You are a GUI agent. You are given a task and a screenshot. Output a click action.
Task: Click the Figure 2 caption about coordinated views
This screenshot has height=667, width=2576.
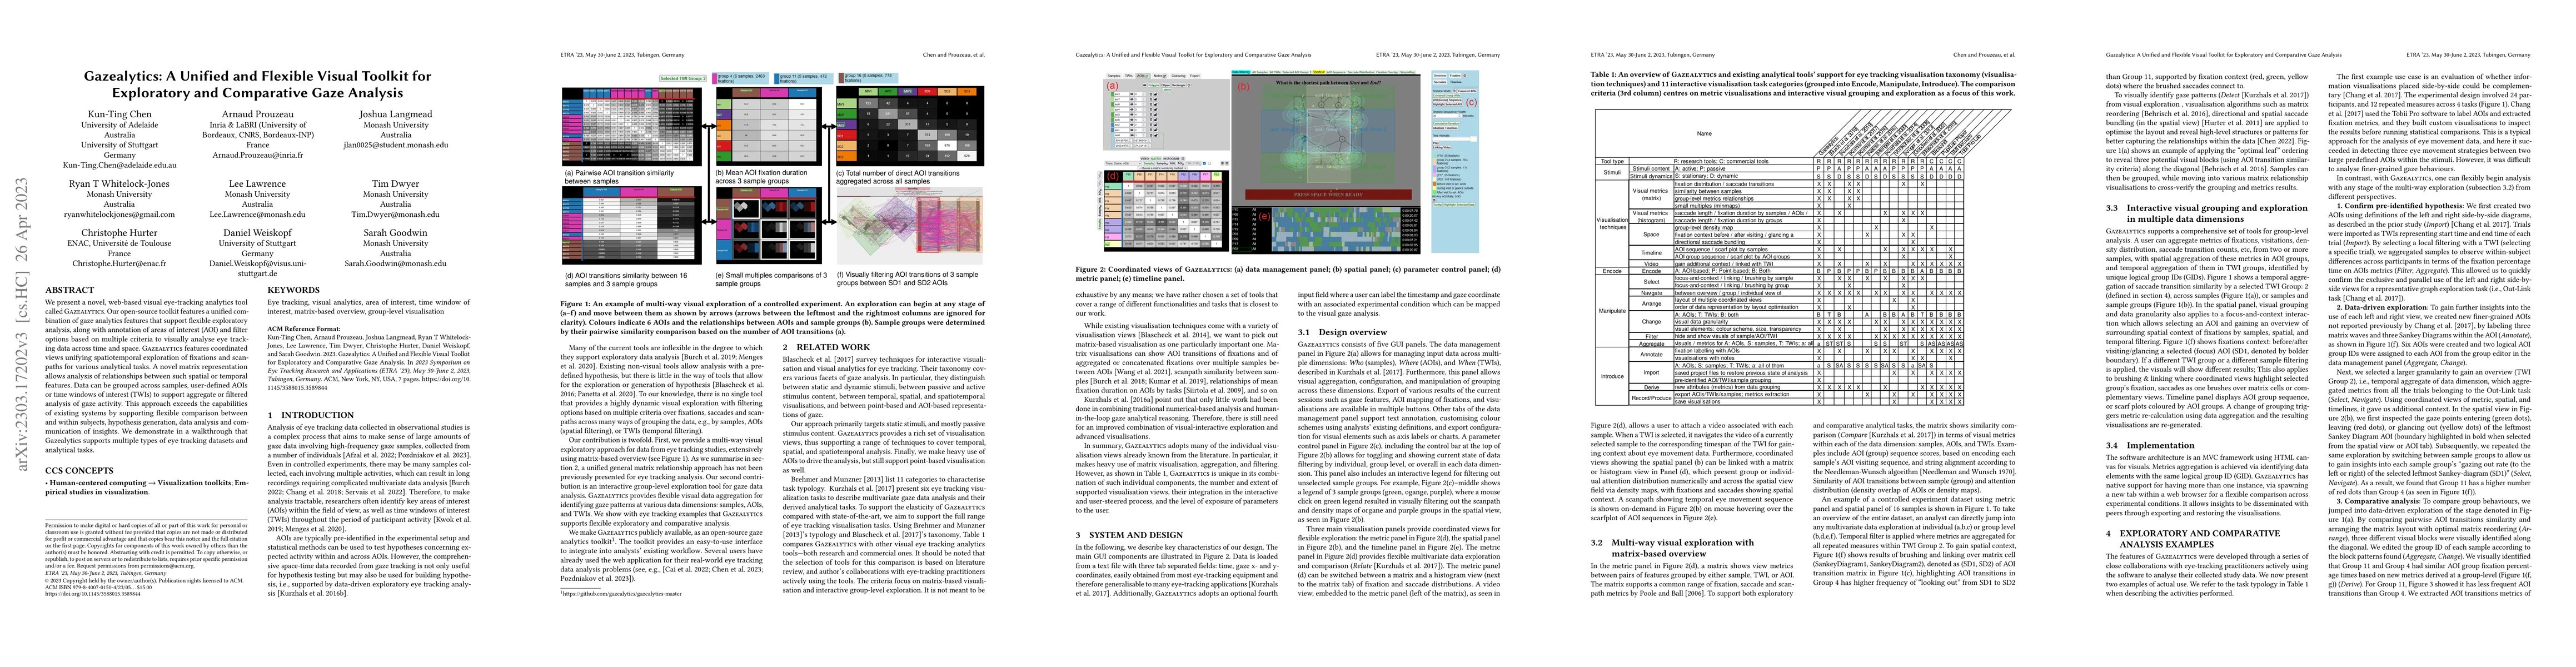click(1288, 273)
